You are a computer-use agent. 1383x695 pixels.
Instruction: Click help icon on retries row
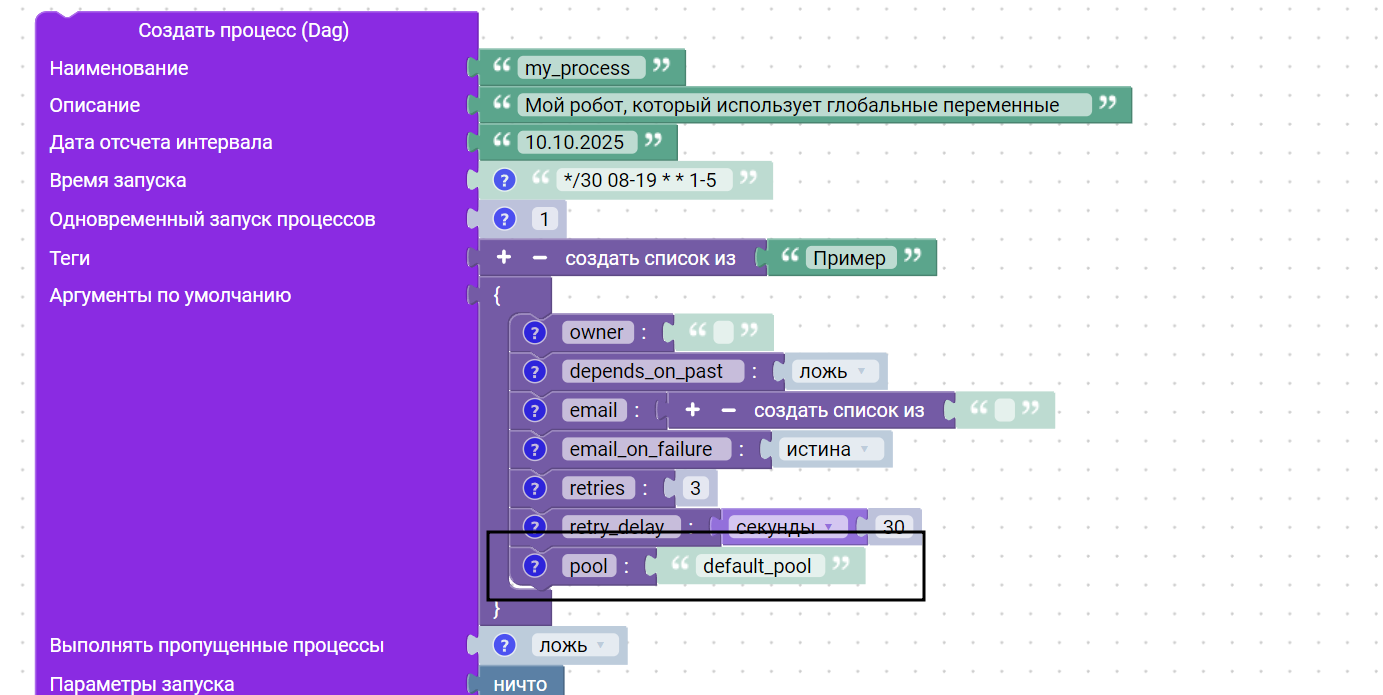[x=535, y=488]
